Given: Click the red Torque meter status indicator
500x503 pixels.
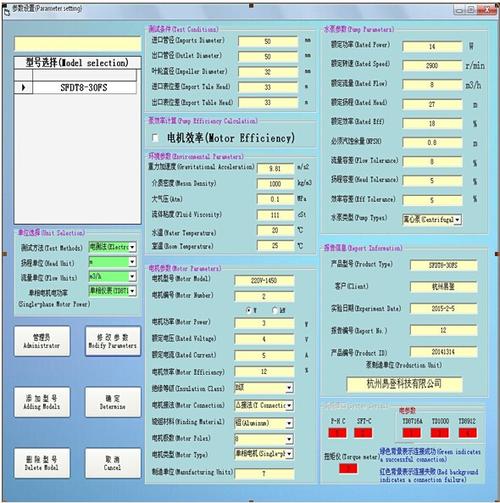Looking at the screenshot, I should [x=348, y=468].
